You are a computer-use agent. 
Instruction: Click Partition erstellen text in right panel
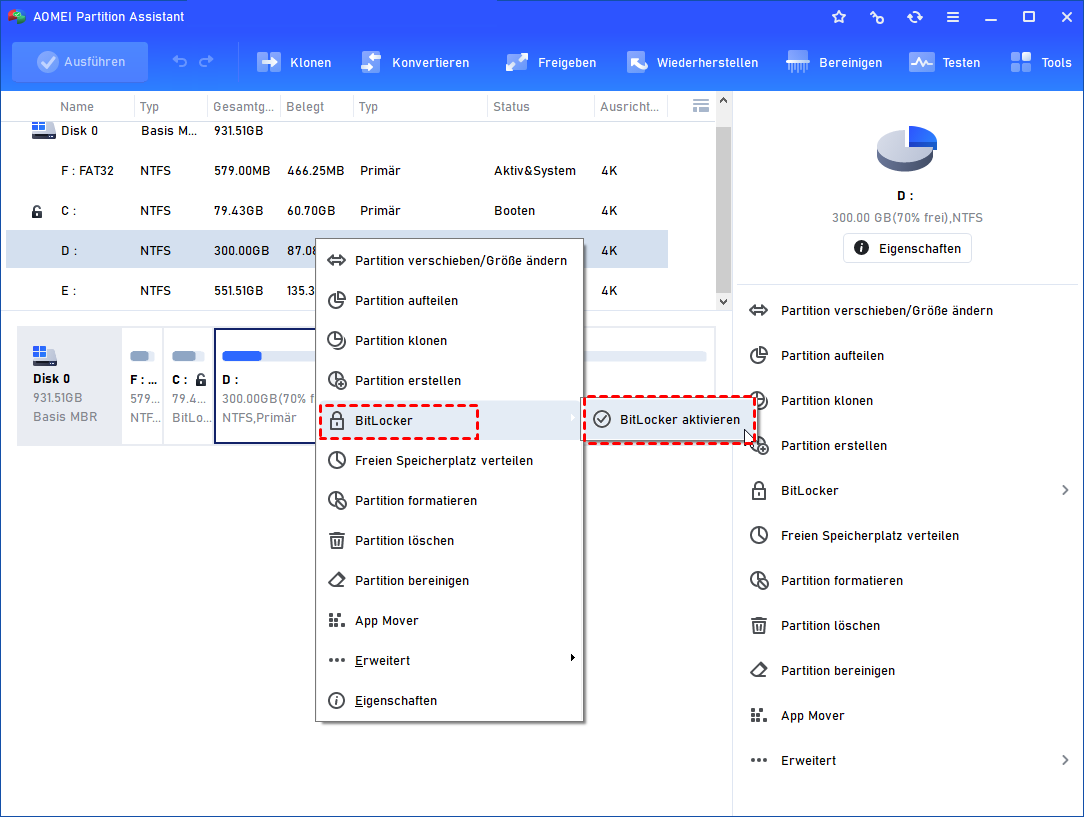click(x=834, y=446)
